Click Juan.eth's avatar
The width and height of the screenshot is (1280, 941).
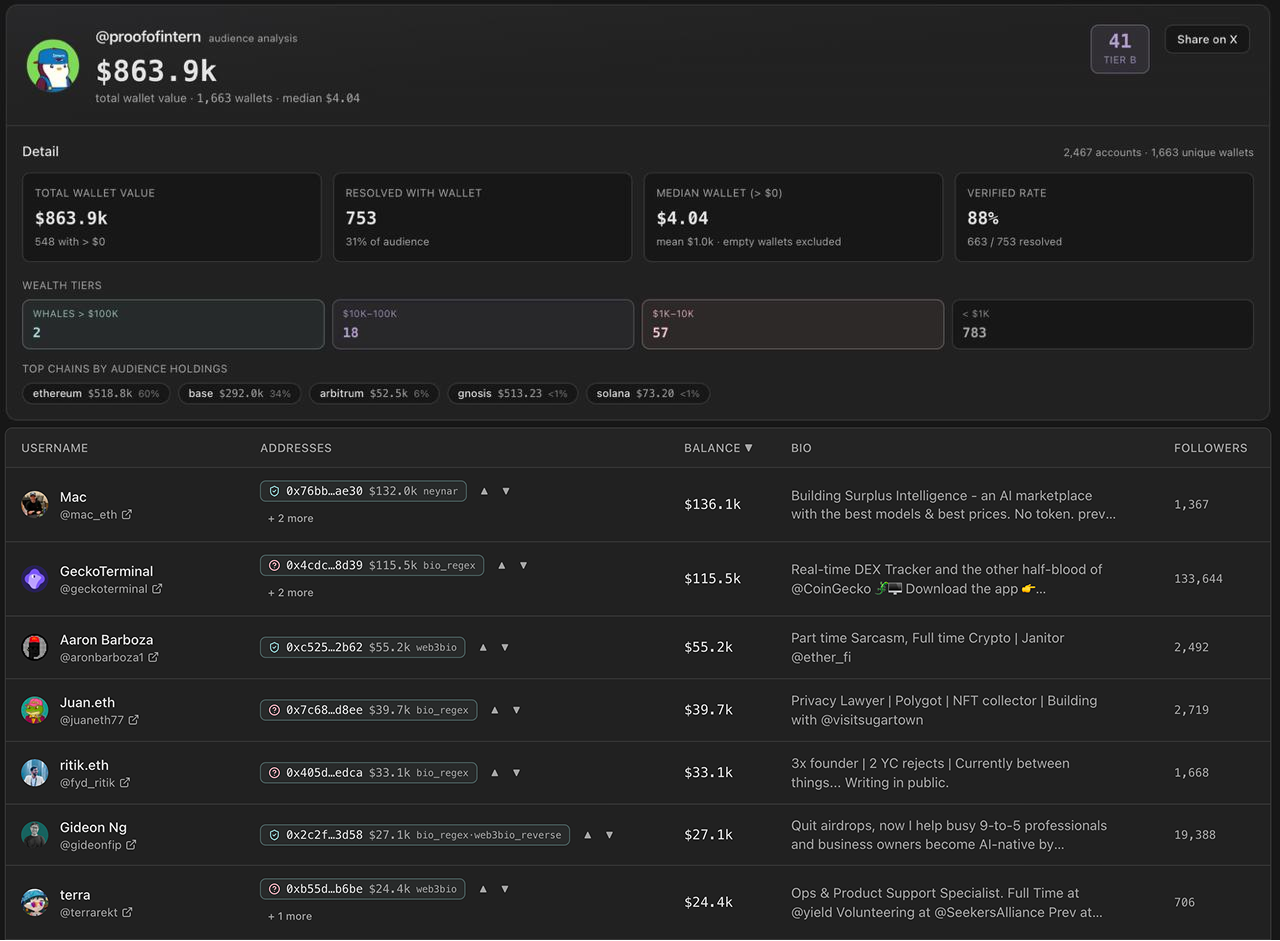pyautogui.click(x=35, y=710)
